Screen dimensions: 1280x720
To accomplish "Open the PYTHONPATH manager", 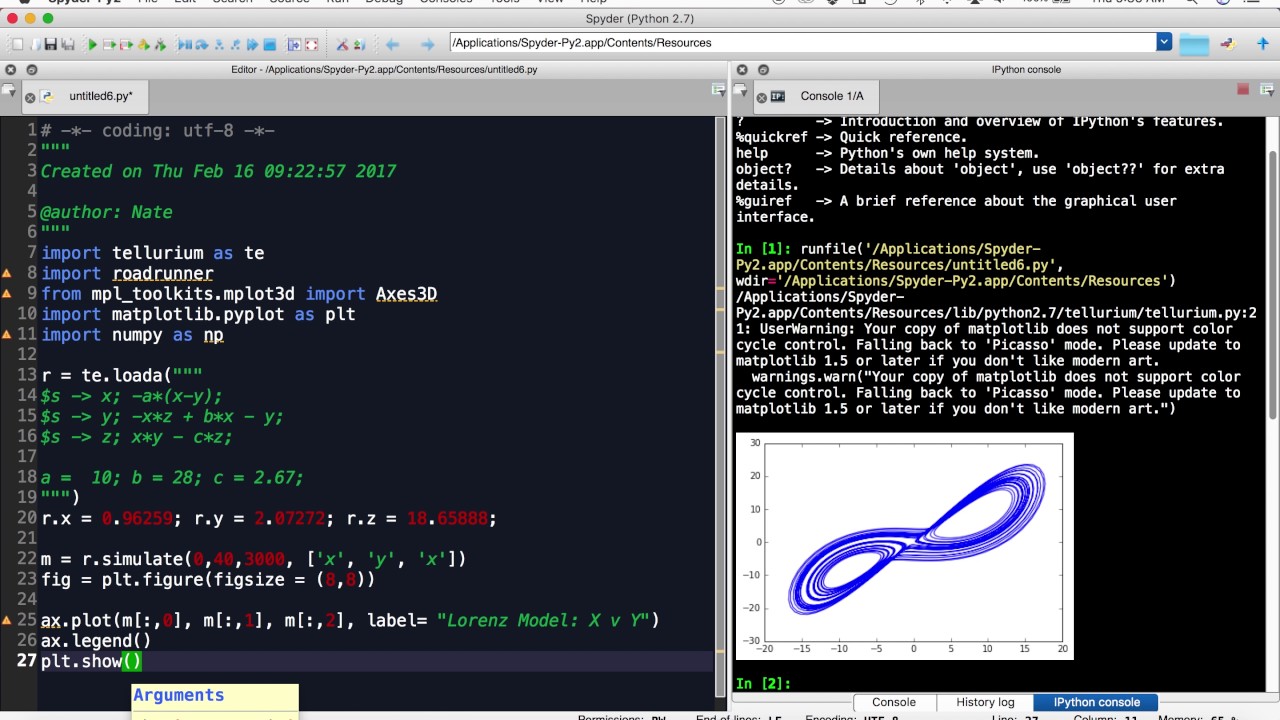I will pos(360,44).
